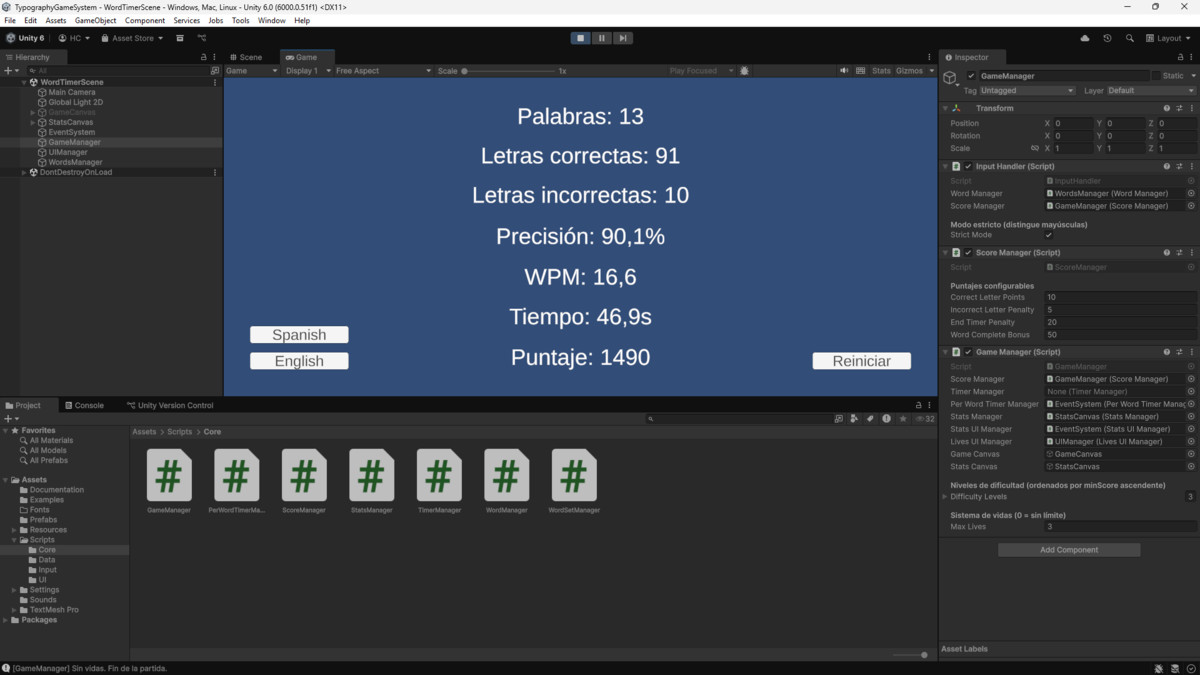This screenshot has width=1200, height=675.
Task: Click the Project icon size slider handle
Action: (x=924, y=655)
